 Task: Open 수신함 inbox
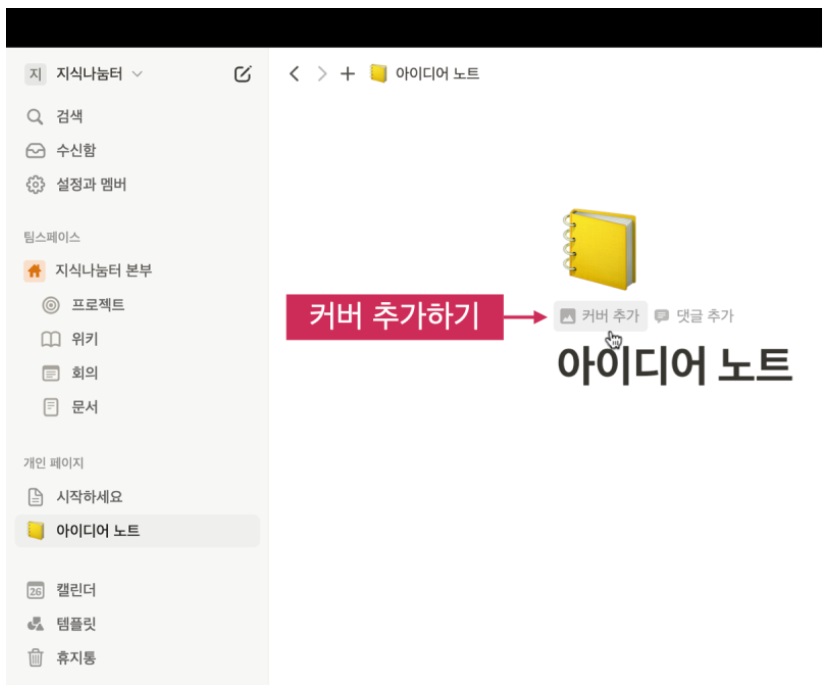(x=76, y=150)
